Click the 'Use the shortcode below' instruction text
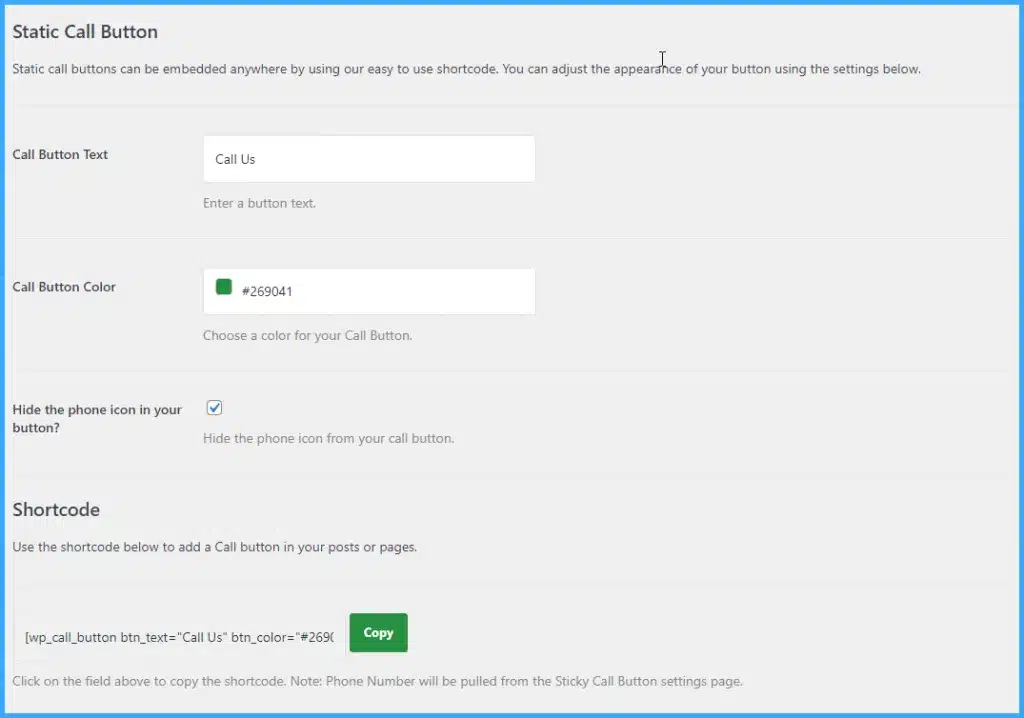Viewport: 1024px width, 718px height. coord(214,547)
